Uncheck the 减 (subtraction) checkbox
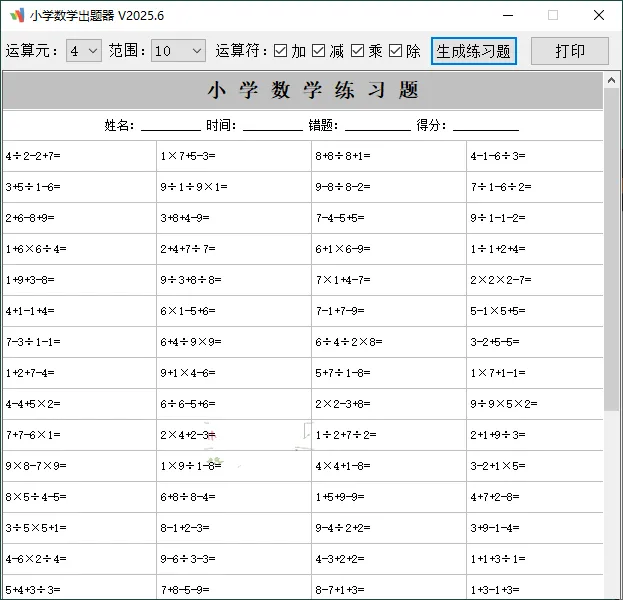The width and height of the screenshot is (623, 600). (319, 51)
